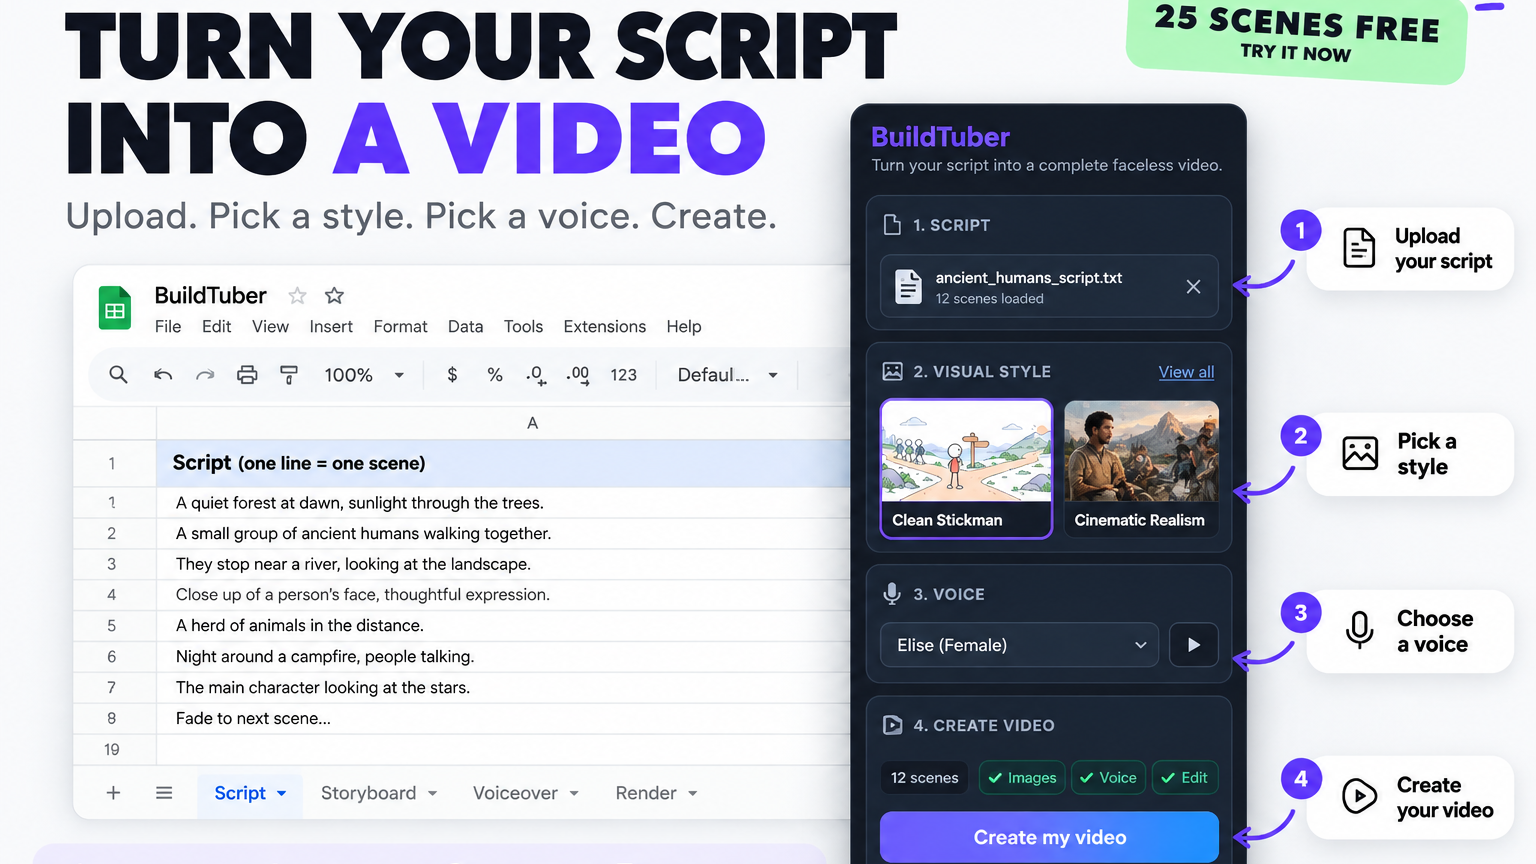Toggle the Edit check chip

tap(1184, 778)
